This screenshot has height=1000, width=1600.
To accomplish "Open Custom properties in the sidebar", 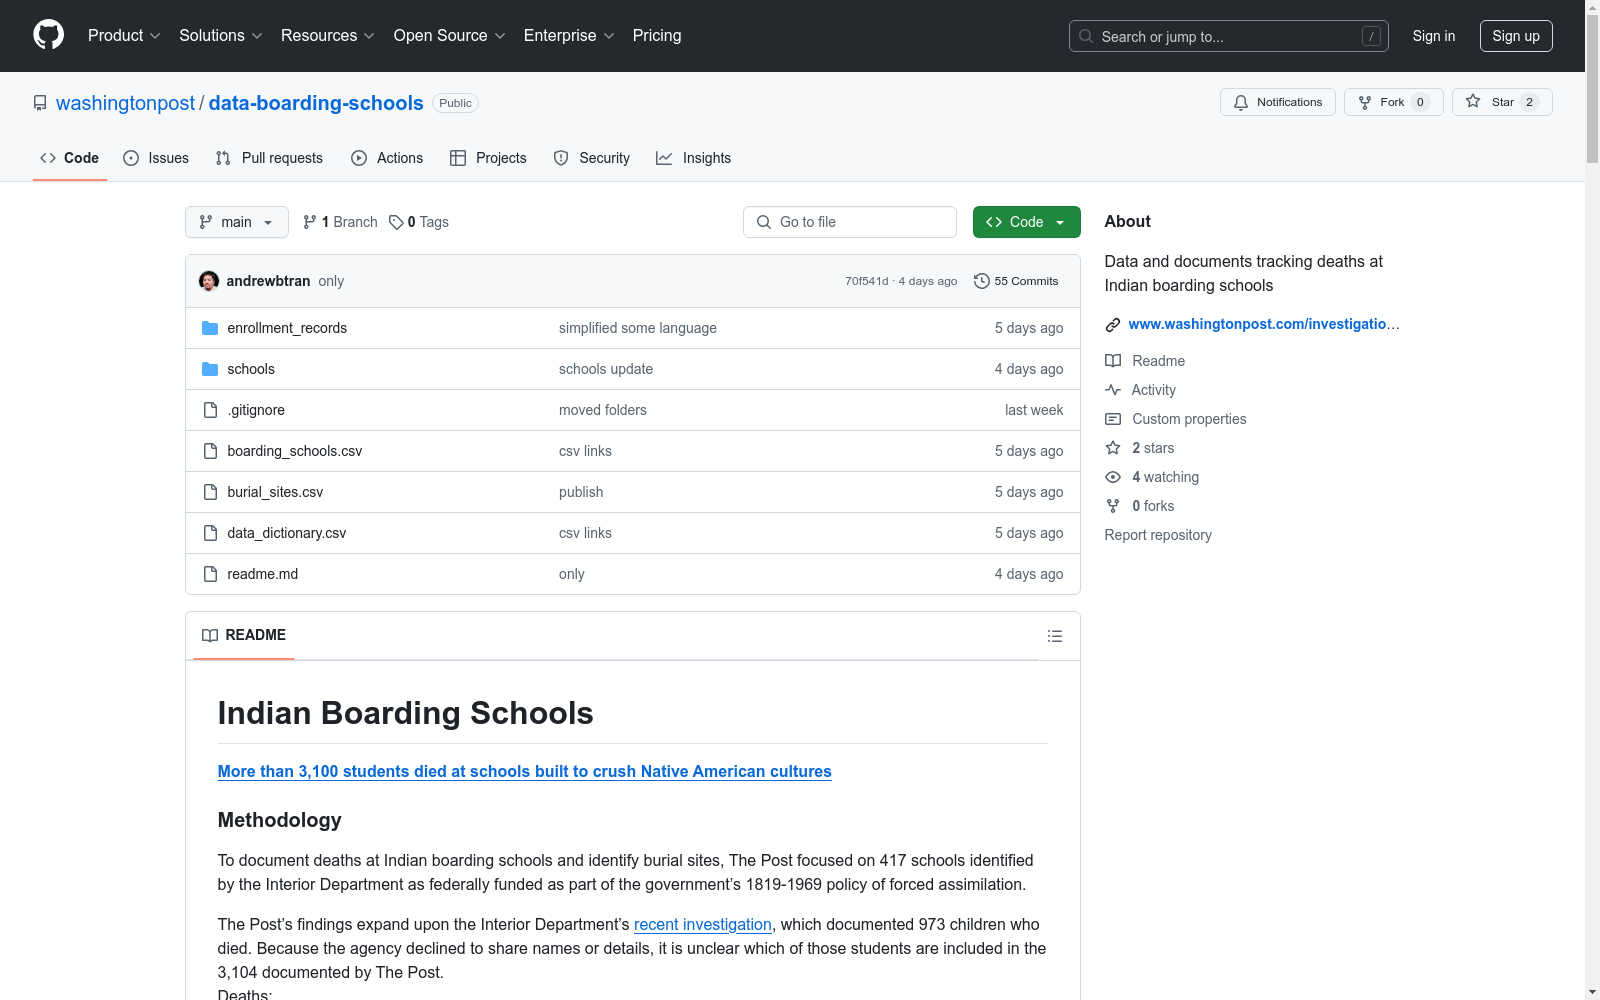I will 1176,419.
